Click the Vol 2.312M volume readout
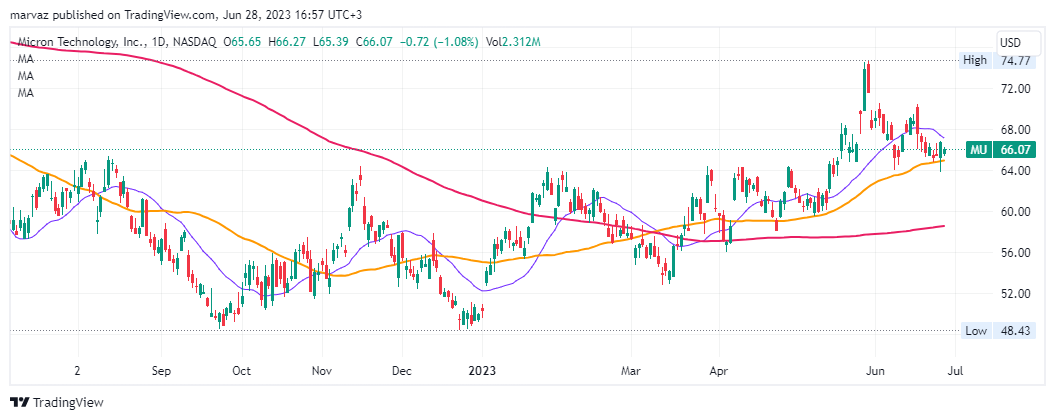Screen dimensions: 1055x420 pyautogui.click(x=512, y=42)
